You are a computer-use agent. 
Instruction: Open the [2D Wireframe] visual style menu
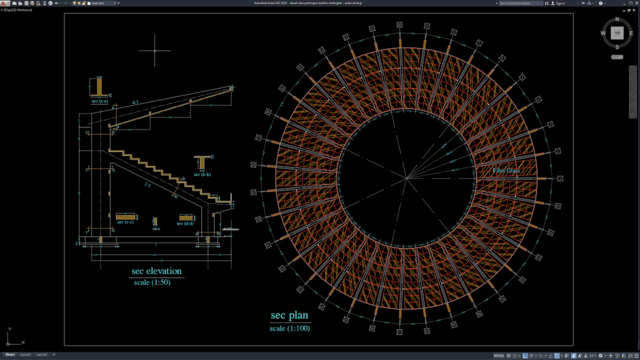22,10
